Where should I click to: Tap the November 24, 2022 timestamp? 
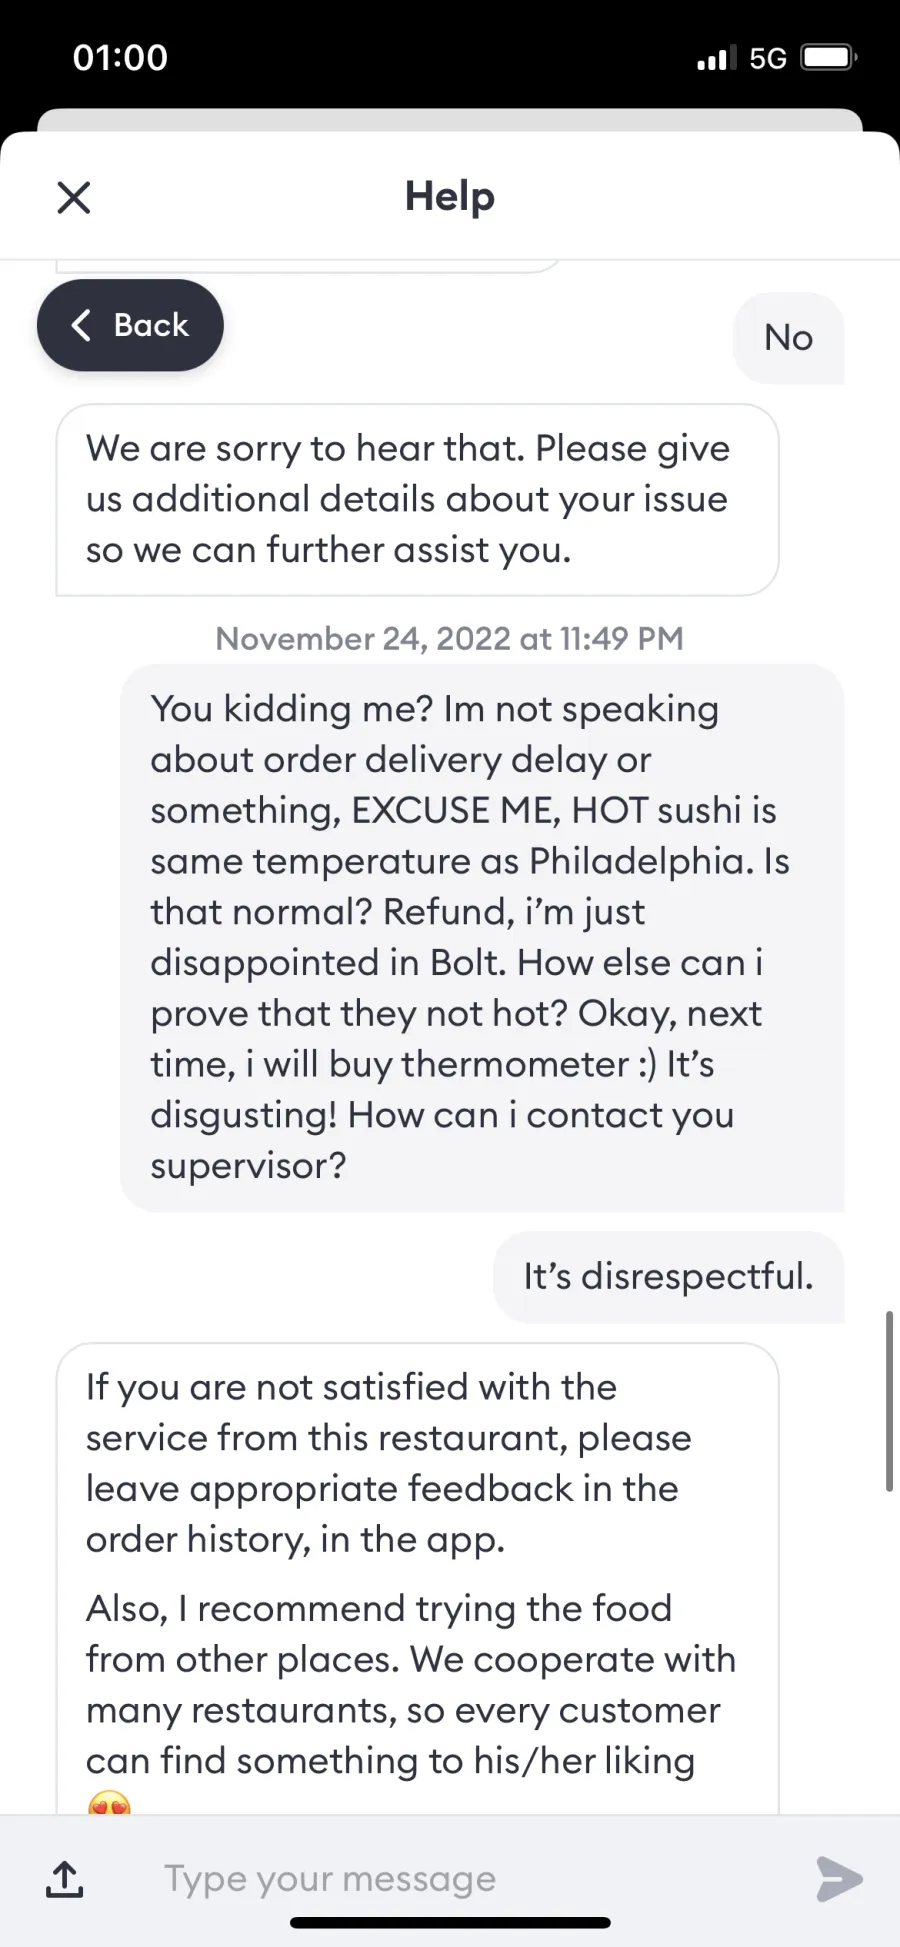(450, 638)
